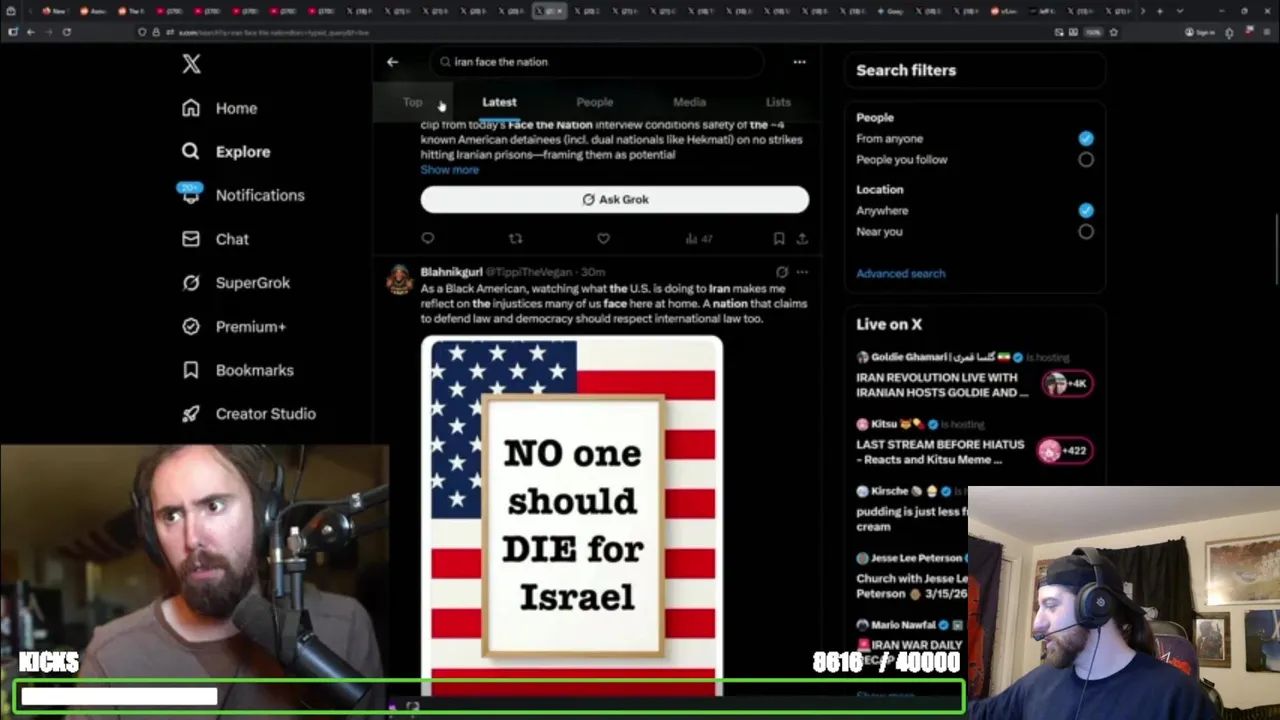Click the Chat envelope icon

point(191,239)
